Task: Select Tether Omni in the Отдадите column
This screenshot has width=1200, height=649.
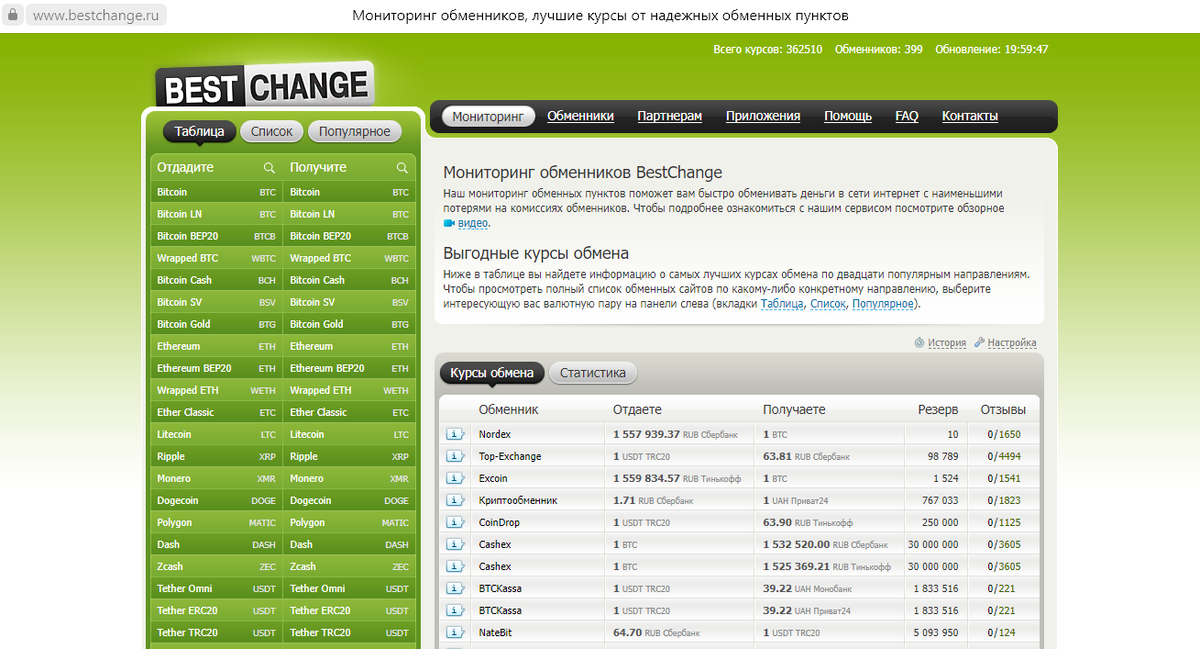Action: pos(216,588)
